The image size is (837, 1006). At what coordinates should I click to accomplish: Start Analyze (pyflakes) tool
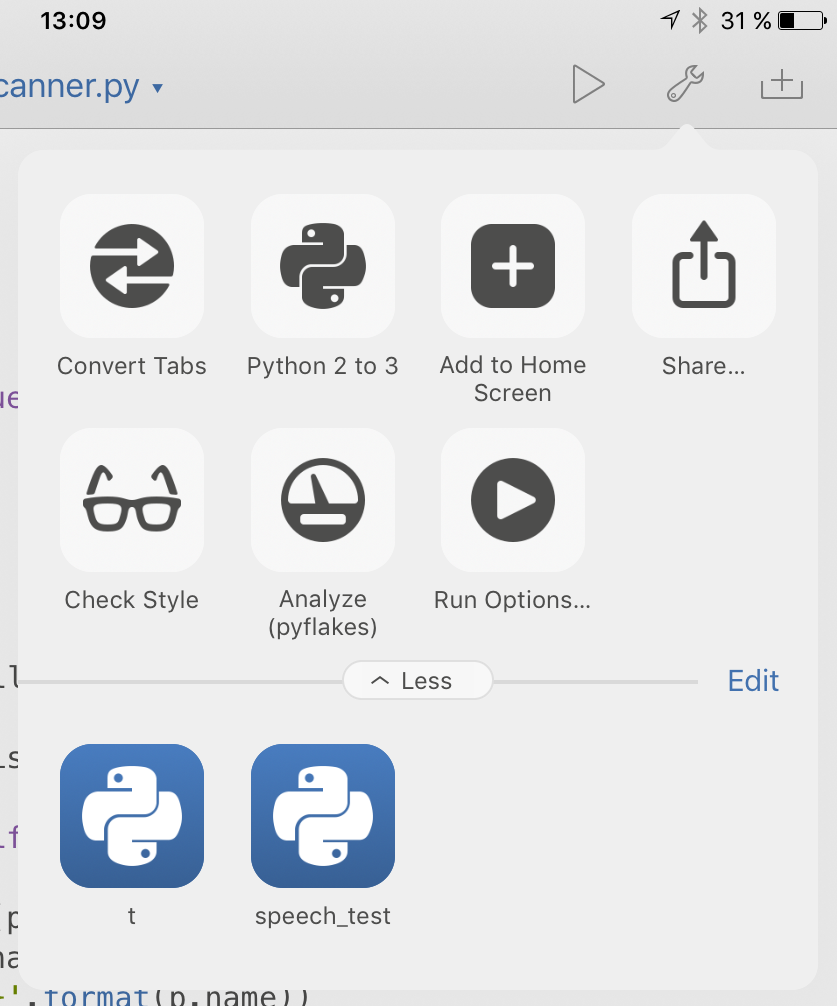pos(322,500)
